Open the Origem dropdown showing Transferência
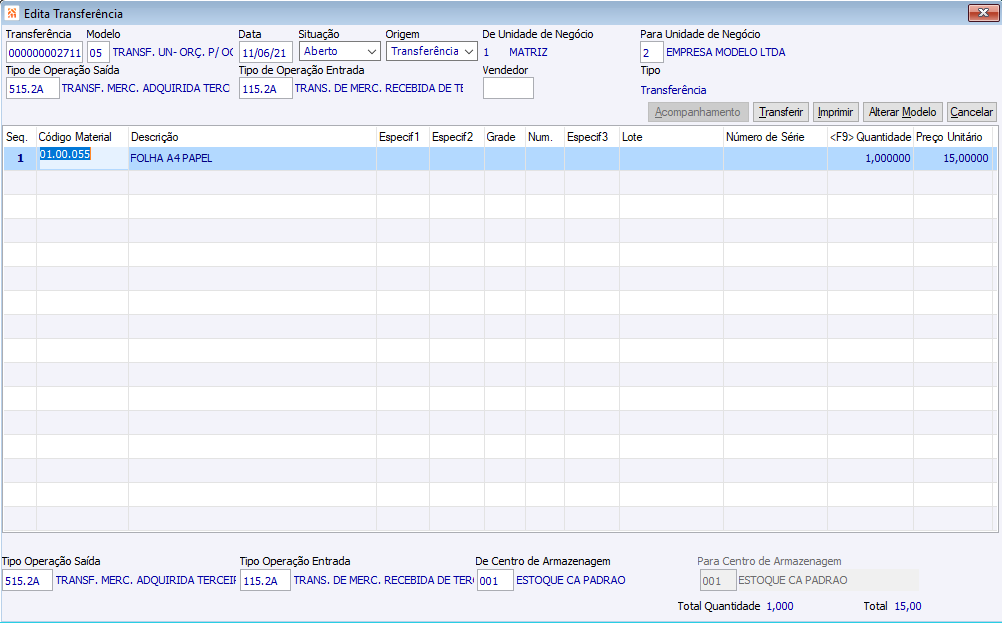Viewport: 1002px width, 623px height. (431, 51)
